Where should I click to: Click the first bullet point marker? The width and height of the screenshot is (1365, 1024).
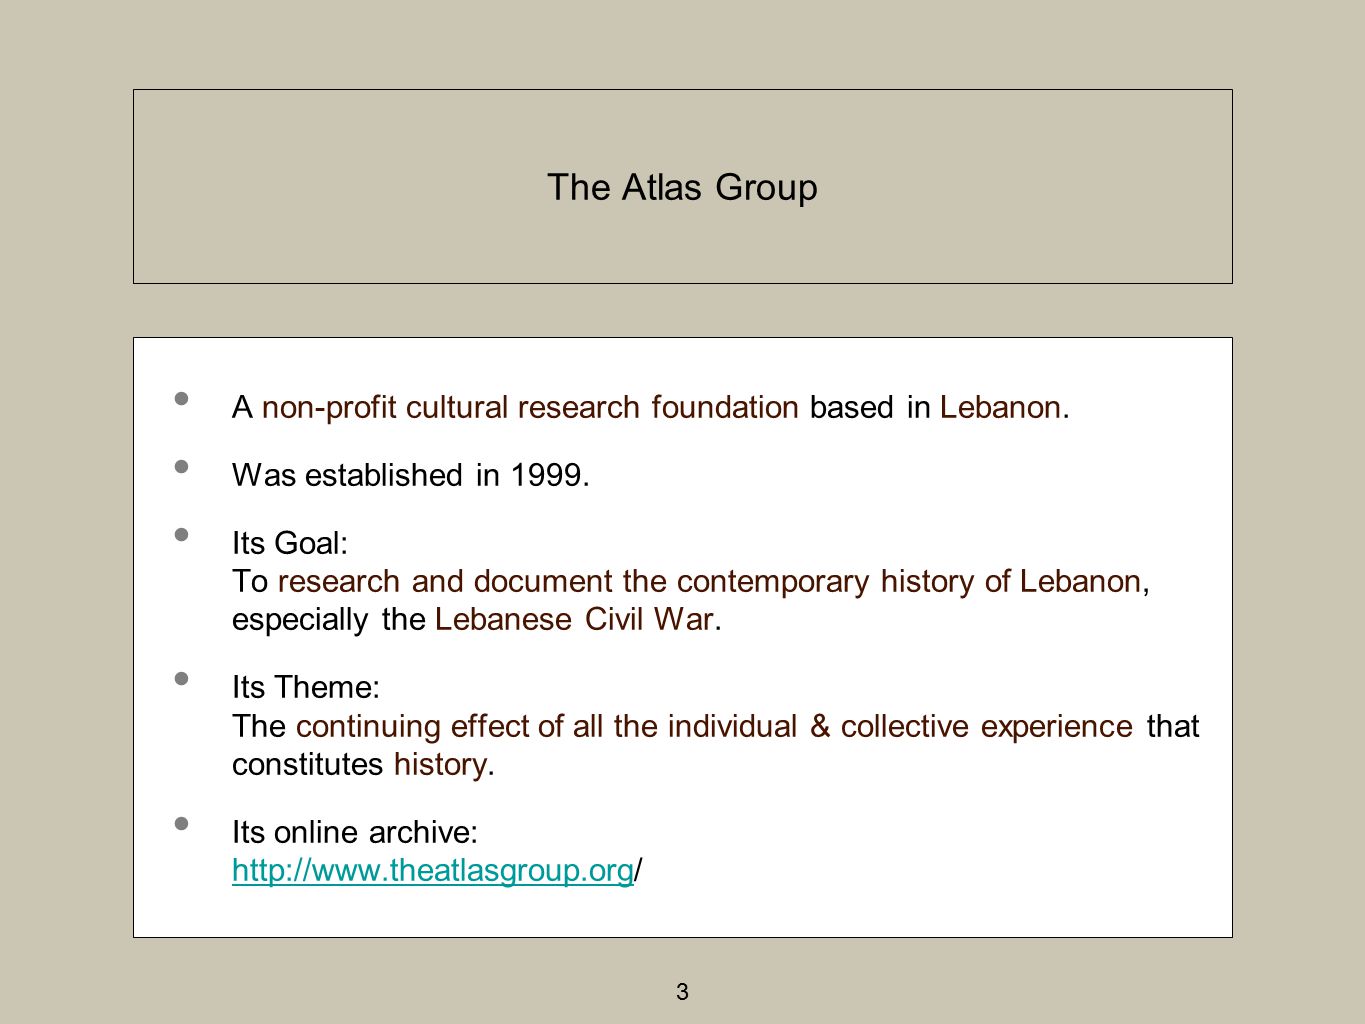tap(181, 398)
